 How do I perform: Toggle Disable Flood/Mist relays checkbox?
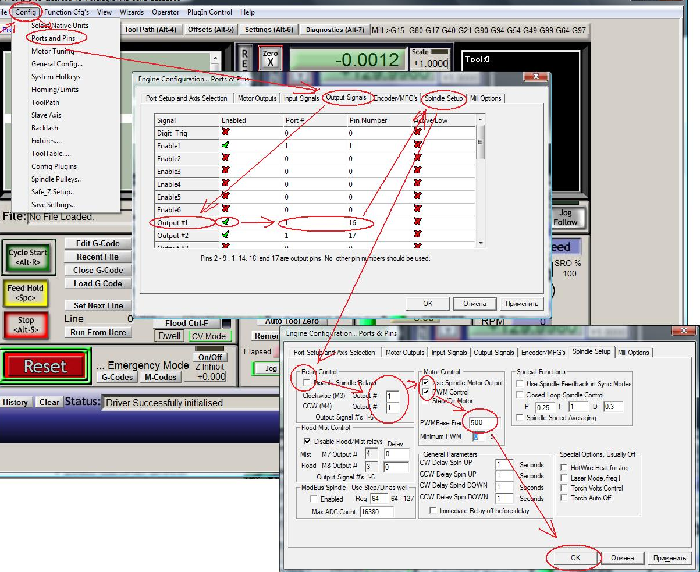(307, 441)
